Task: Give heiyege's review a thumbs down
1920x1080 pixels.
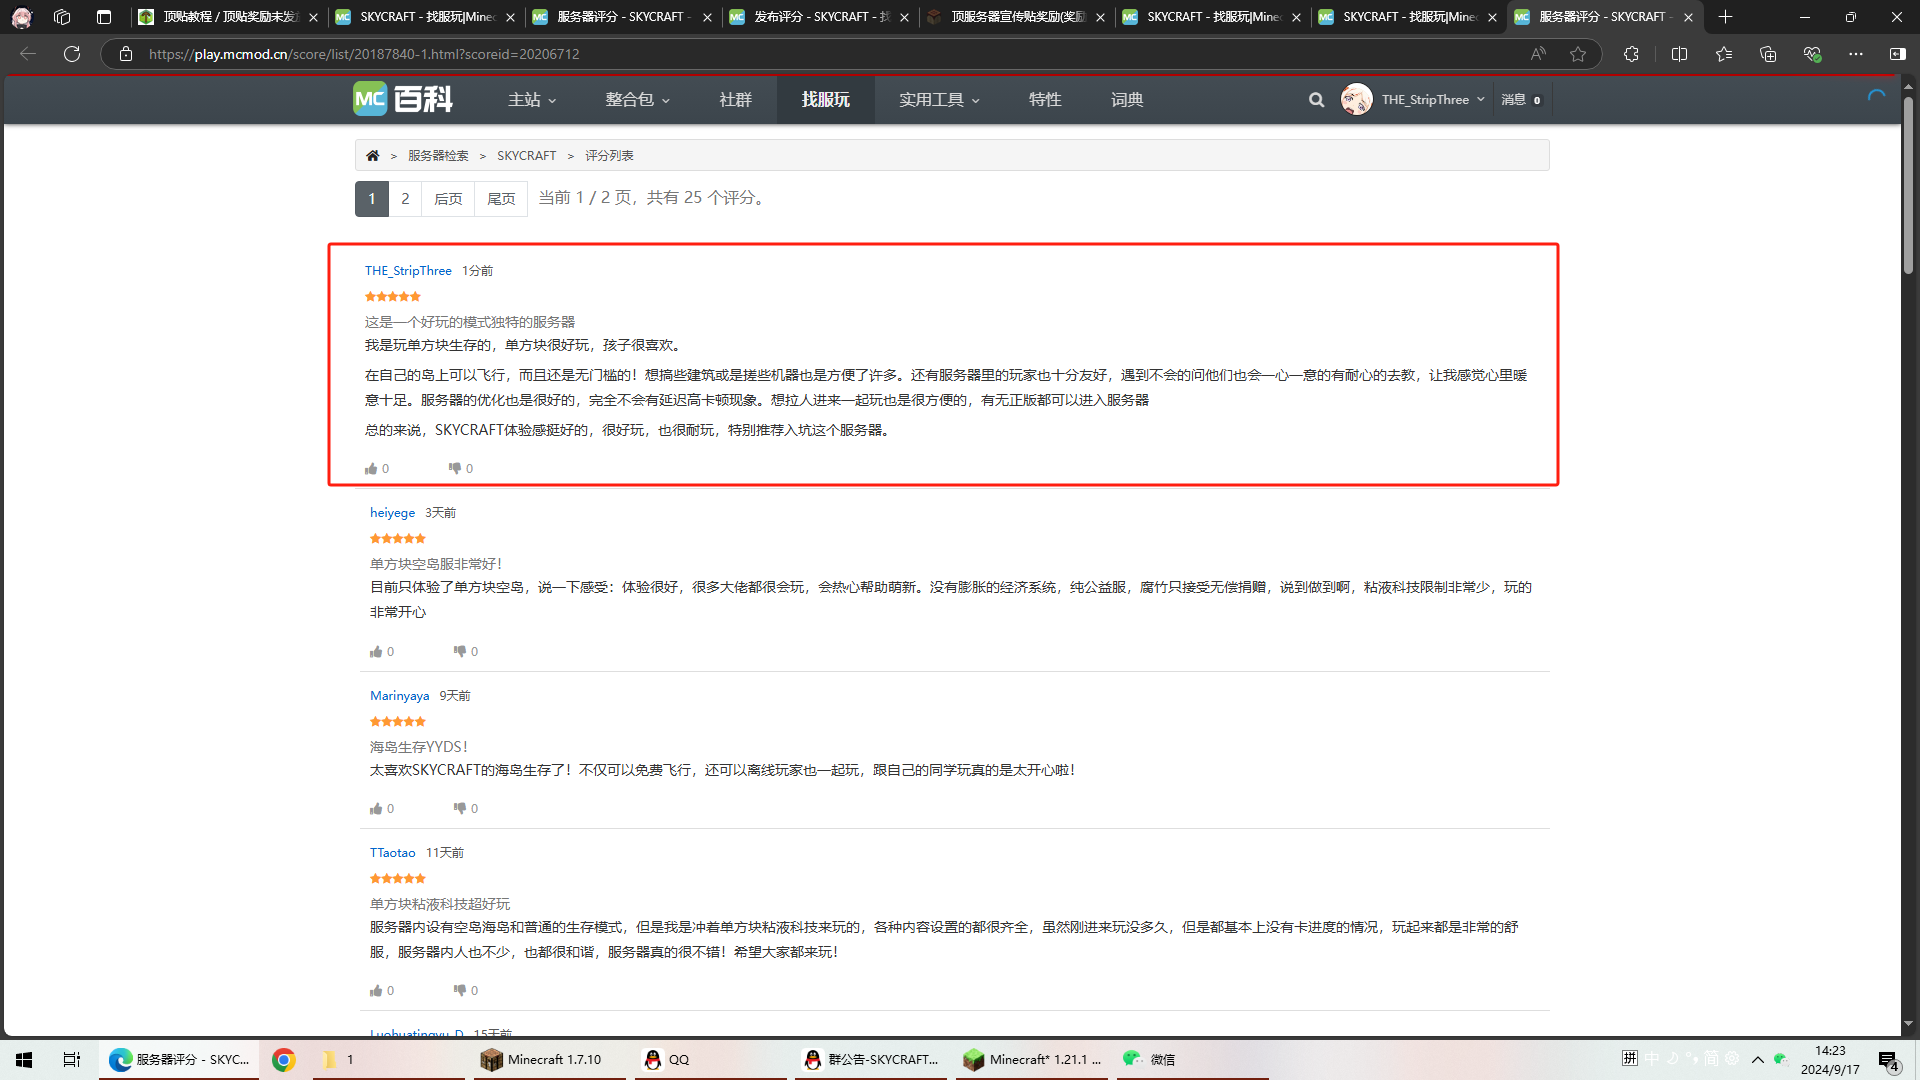Action: [460, 651]
